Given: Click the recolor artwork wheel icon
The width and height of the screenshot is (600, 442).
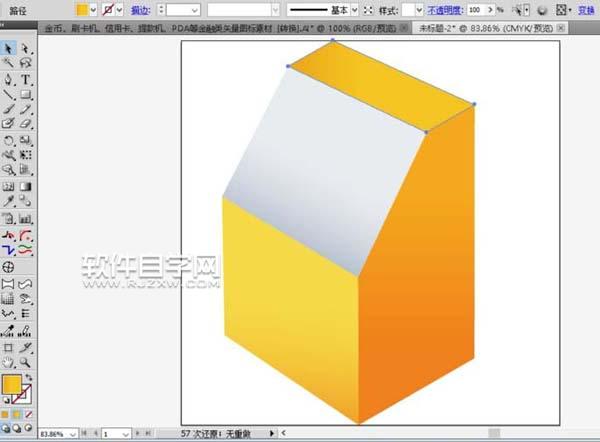Looking at the screenshot, I should pos(542,10).
